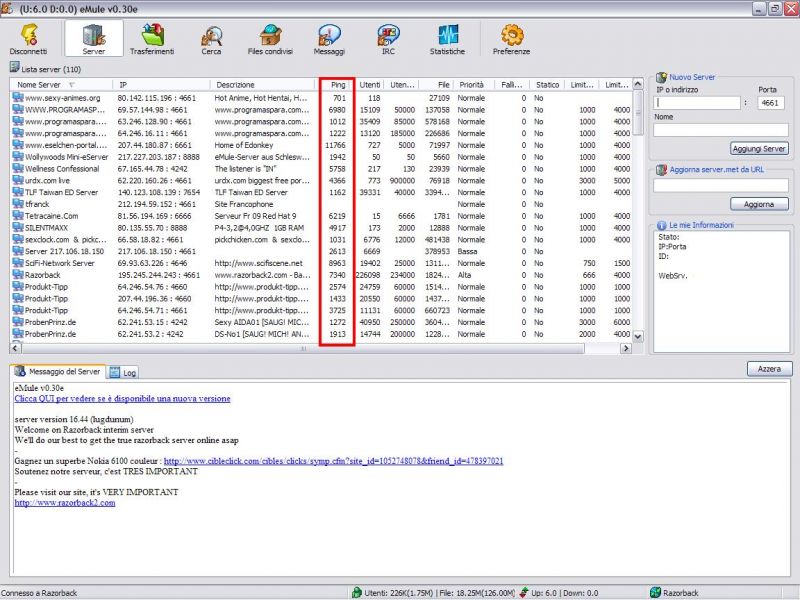Viewport: 800px width, 600px height.
Task: Click the status bar upload/download arrows icon
Action: pos(524,593)
